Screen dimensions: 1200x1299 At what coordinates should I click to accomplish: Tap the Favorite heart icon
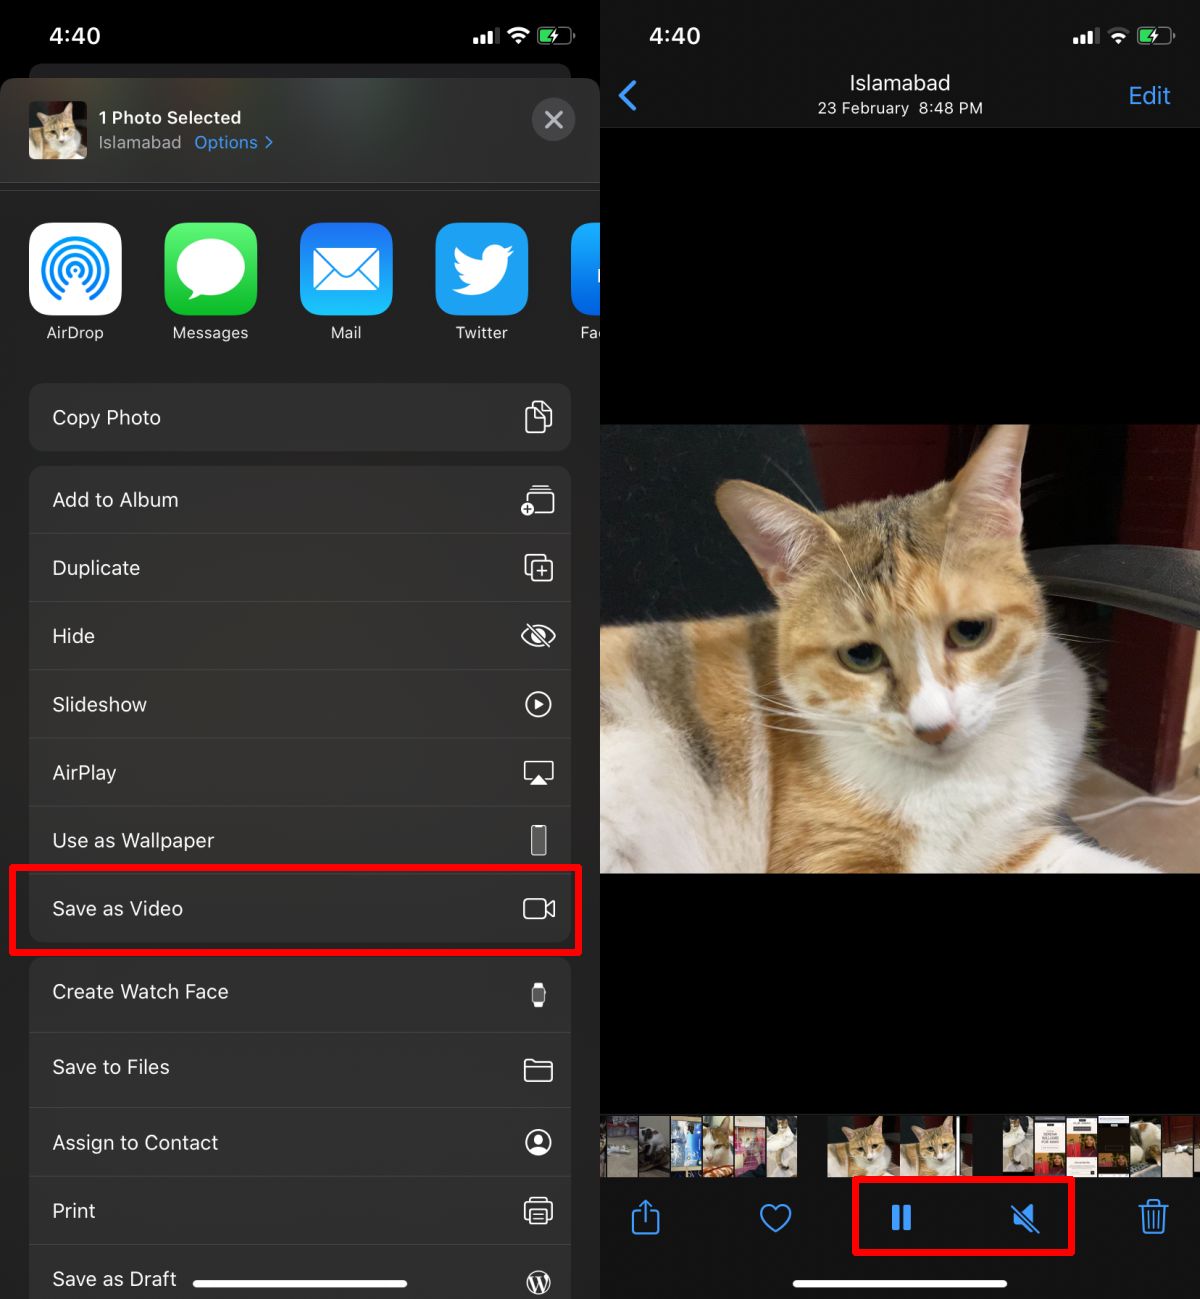coord(776,1218)
